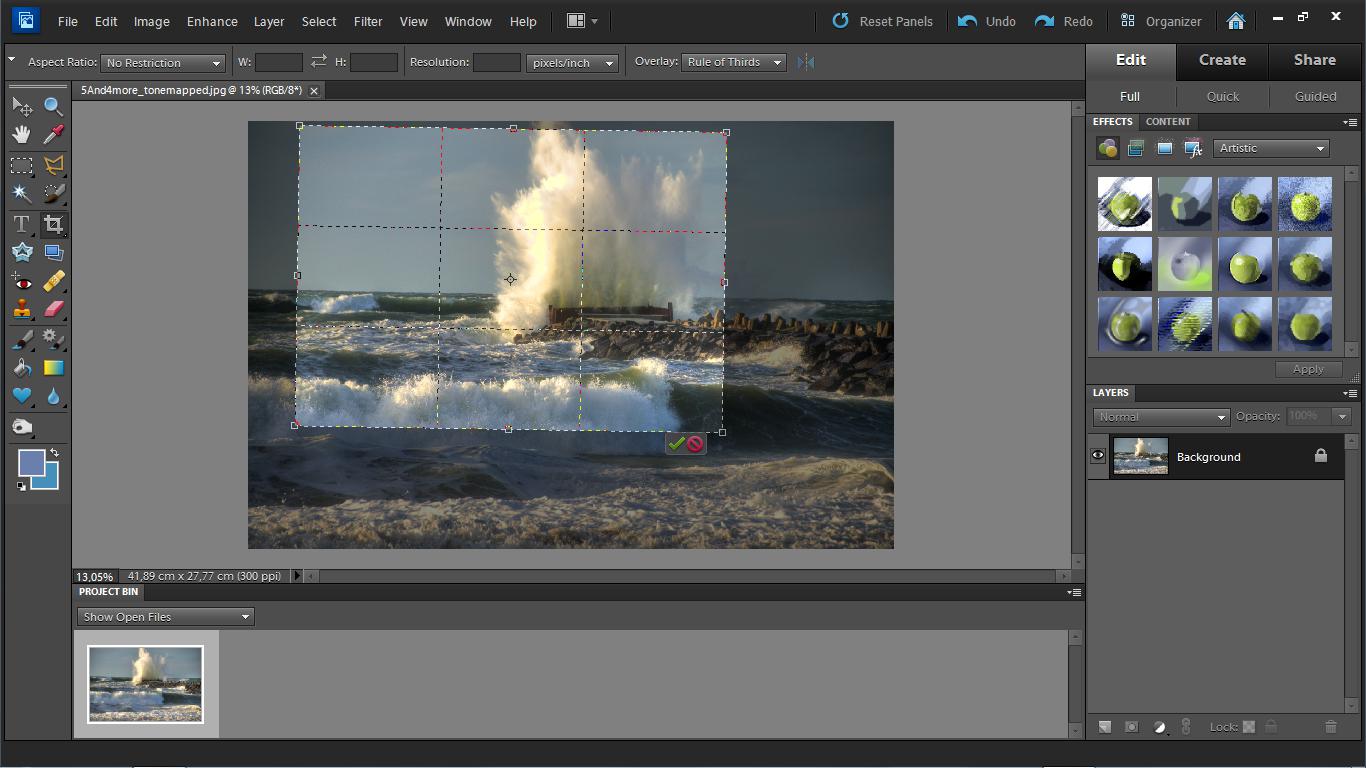Click the foreground color swatch
The height and width of the screenshot is (768, 1366).
pos(31,463)
